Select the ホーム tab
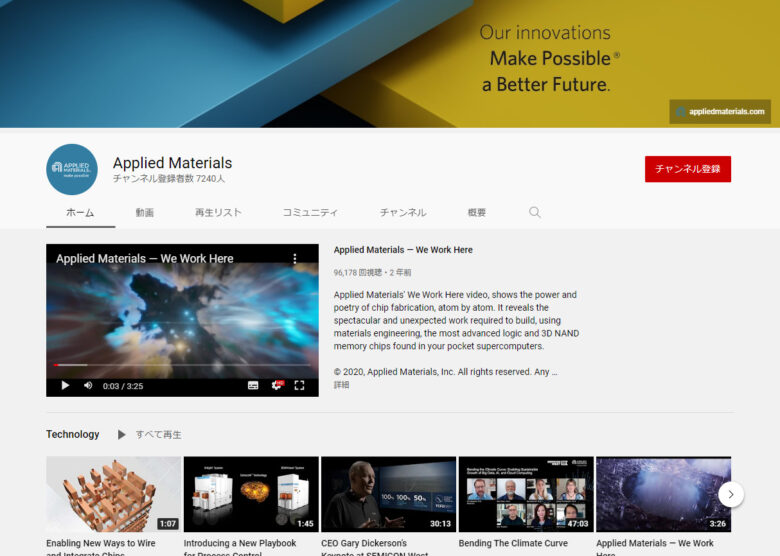 pyautogui.click(x=80, y=212)
